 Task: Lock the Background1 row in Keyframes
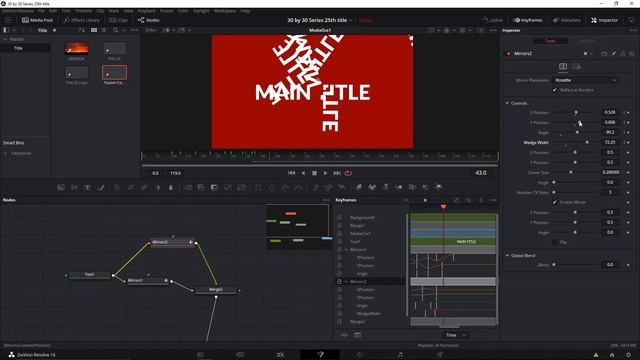pyautogui.click(x=339, y=218)
